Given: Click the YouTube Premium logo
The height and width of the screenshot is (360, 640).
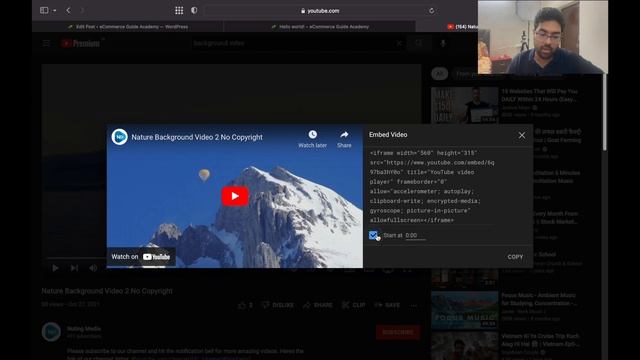Looking at the screenshot, I should [x=81, y=43].
